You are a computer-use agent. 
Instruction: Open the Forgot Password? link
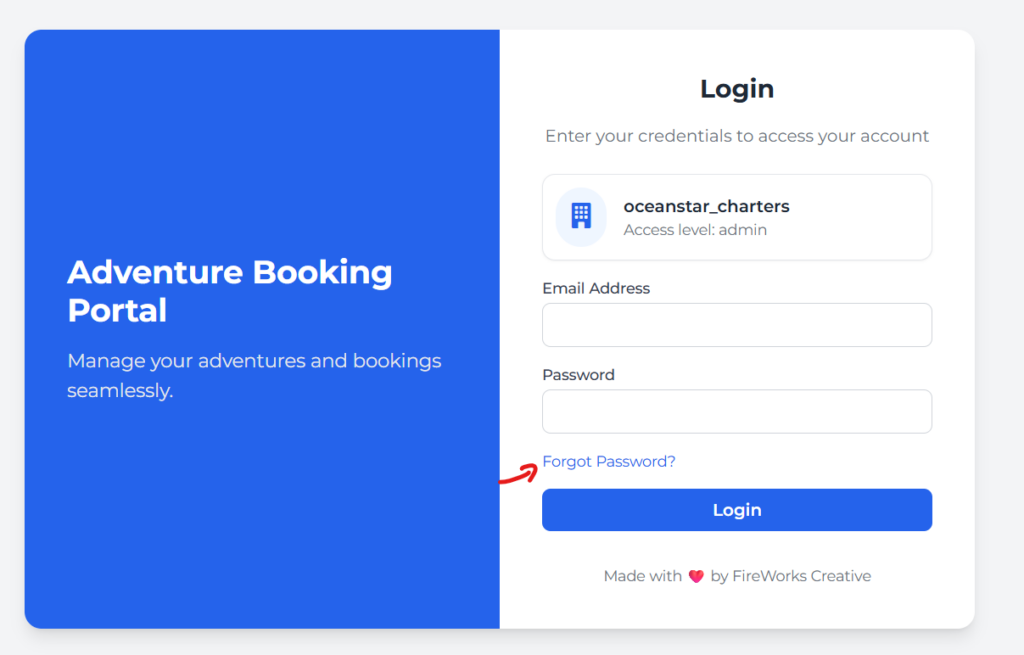click(609, 461)
